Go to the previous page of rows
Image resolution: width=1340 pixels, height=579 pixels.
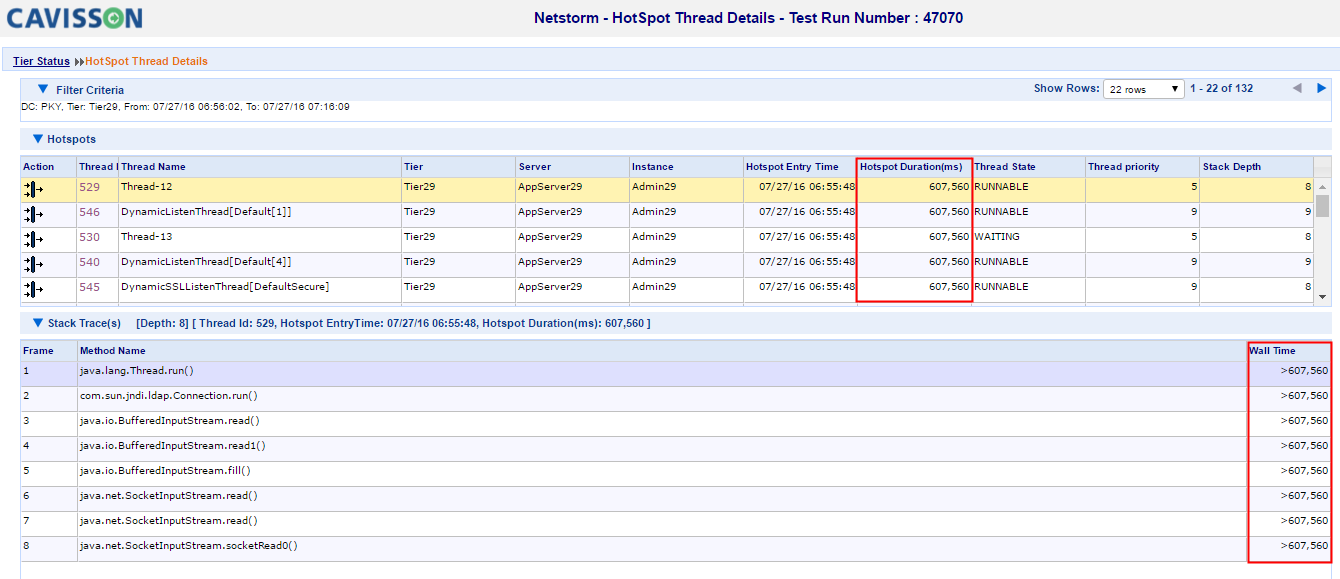[1297, 88]
